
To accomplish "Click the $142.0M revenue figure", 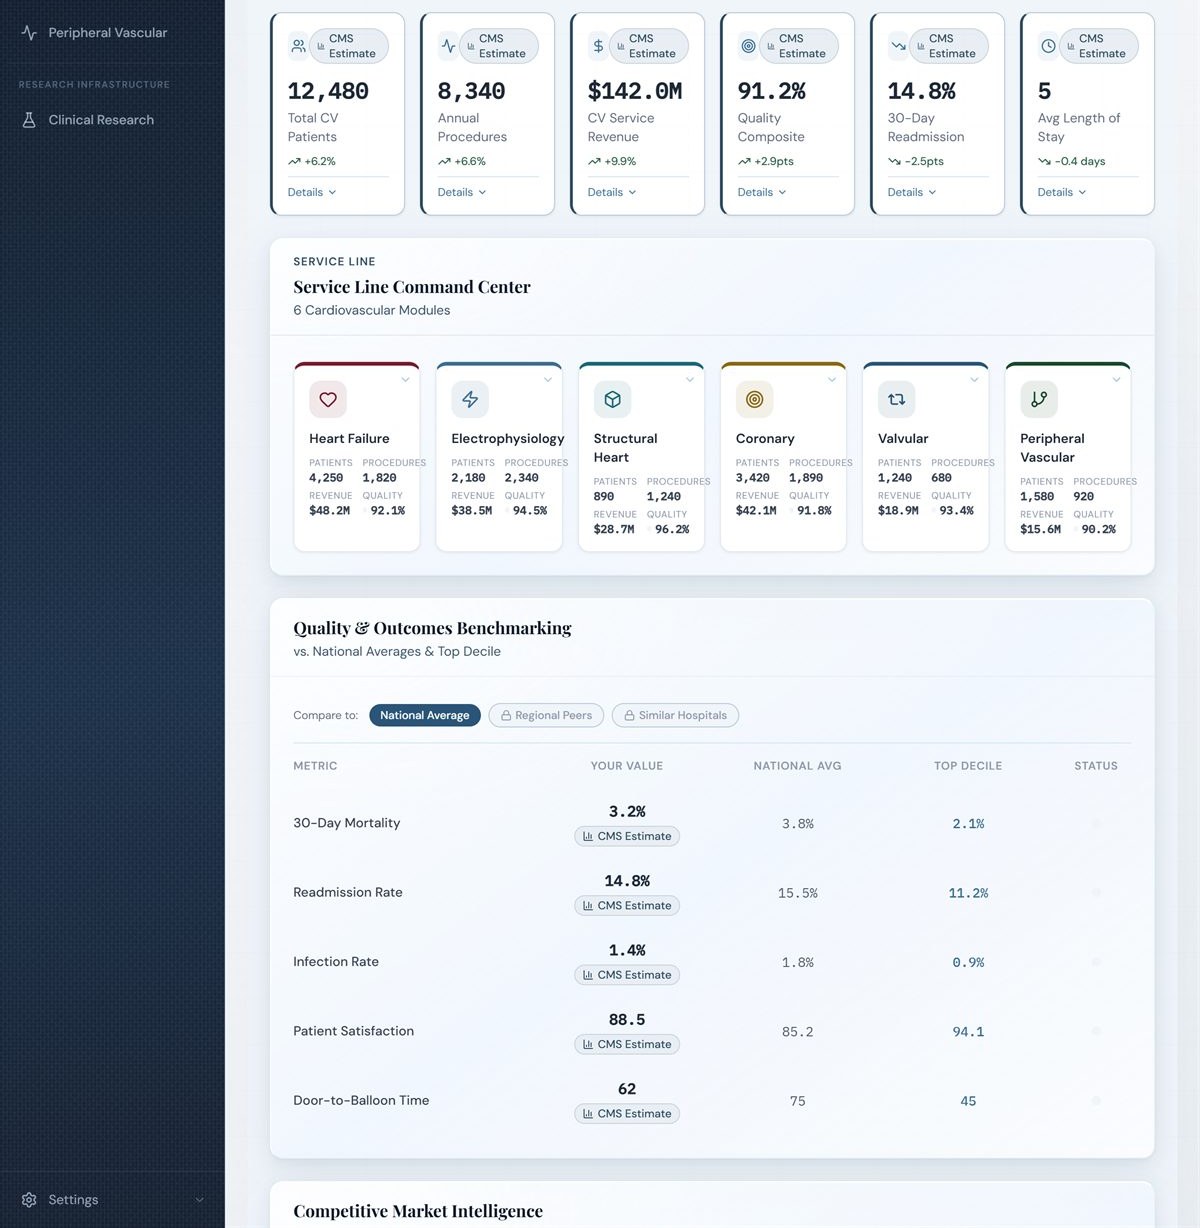I will [x=635, y=91].
